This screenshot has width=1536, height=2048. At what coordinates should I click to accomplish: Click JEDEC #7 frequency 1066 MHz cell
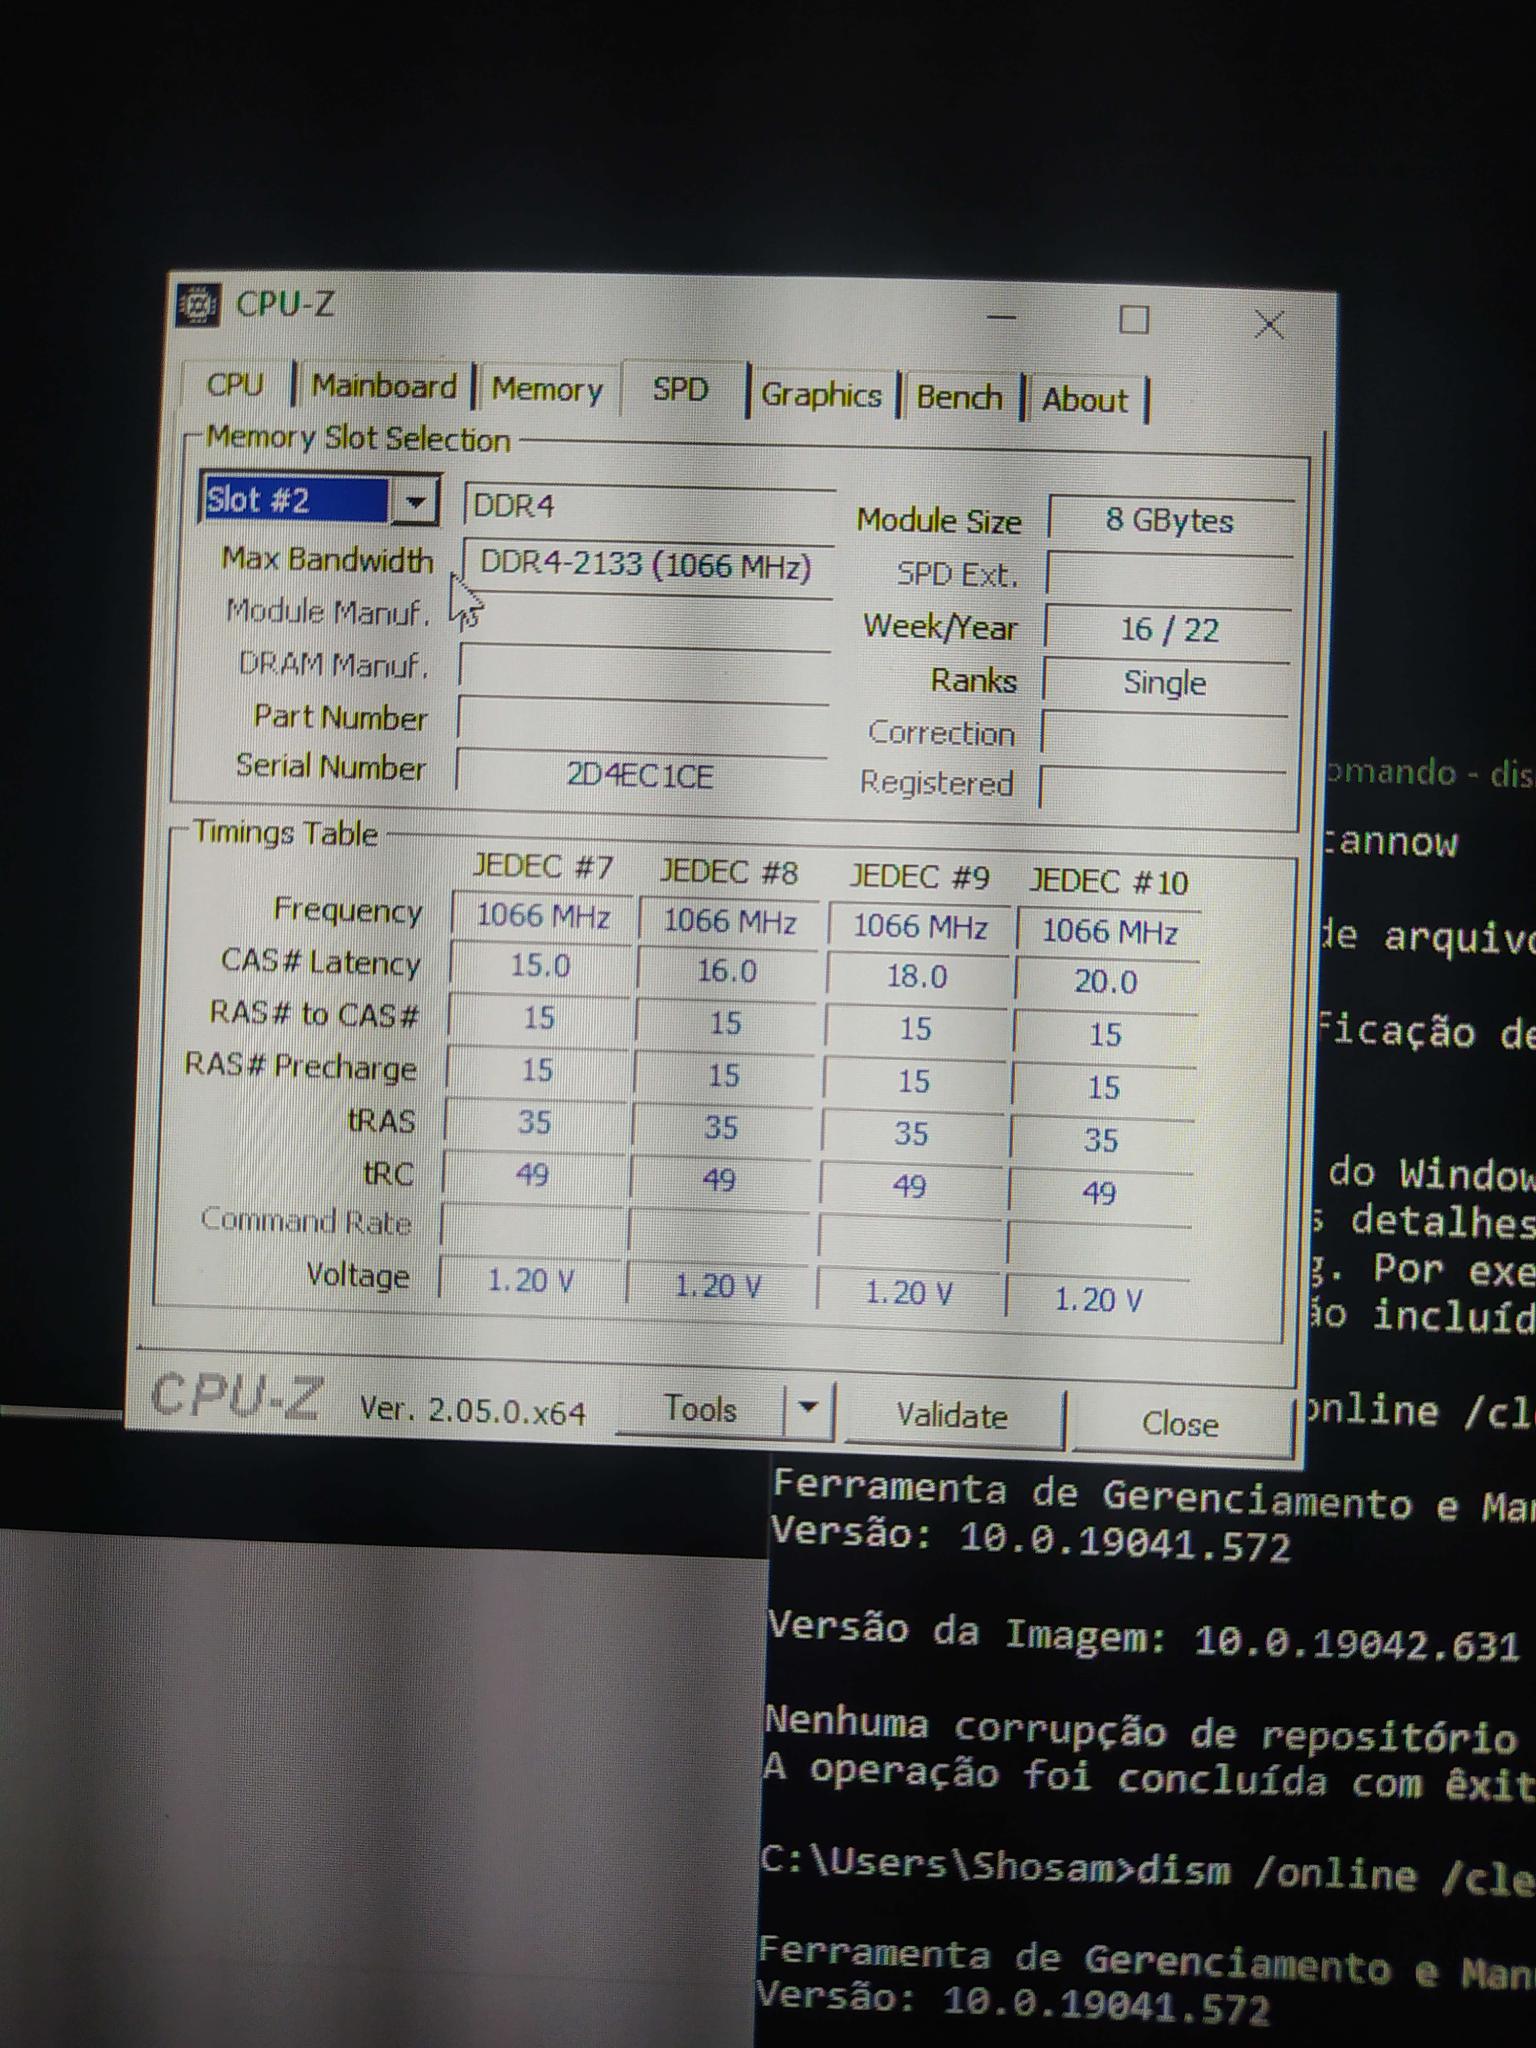coord(543,915)
